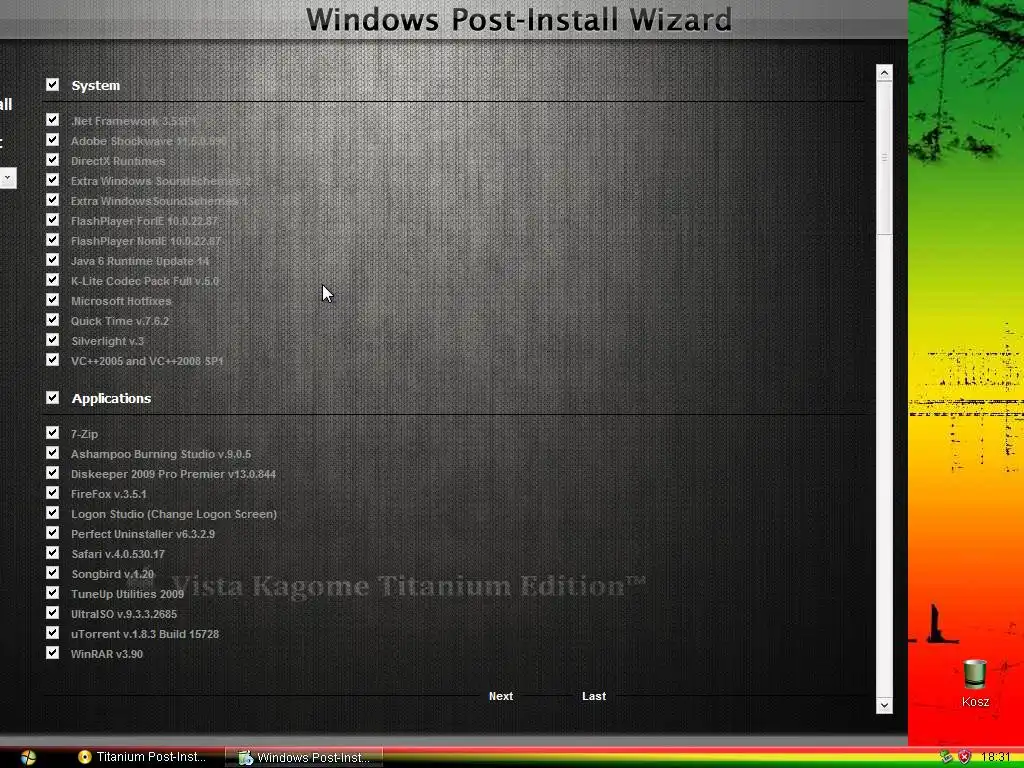This screenshot has width=1024, height=768.
Task: Click the FireFox v.3.5.1 label
Action: 108,494
